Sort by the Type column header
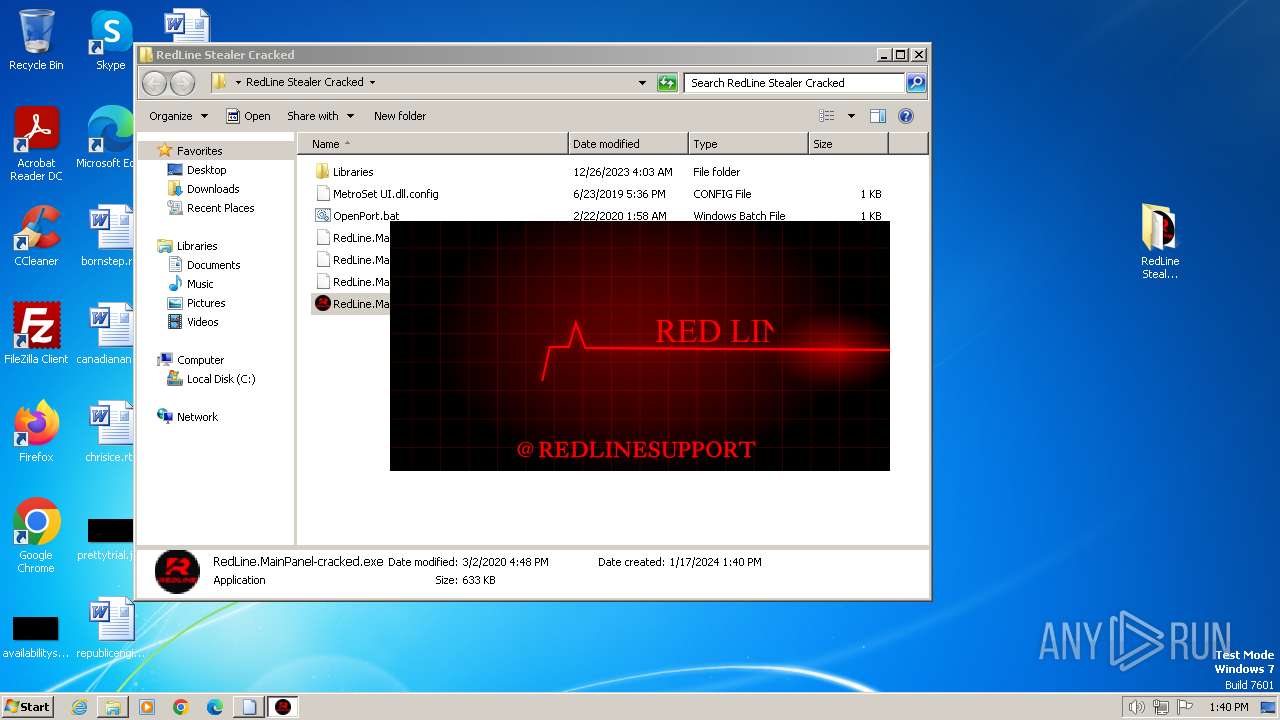Screen dimensions: 1280x720 click(x=748, y=144)
